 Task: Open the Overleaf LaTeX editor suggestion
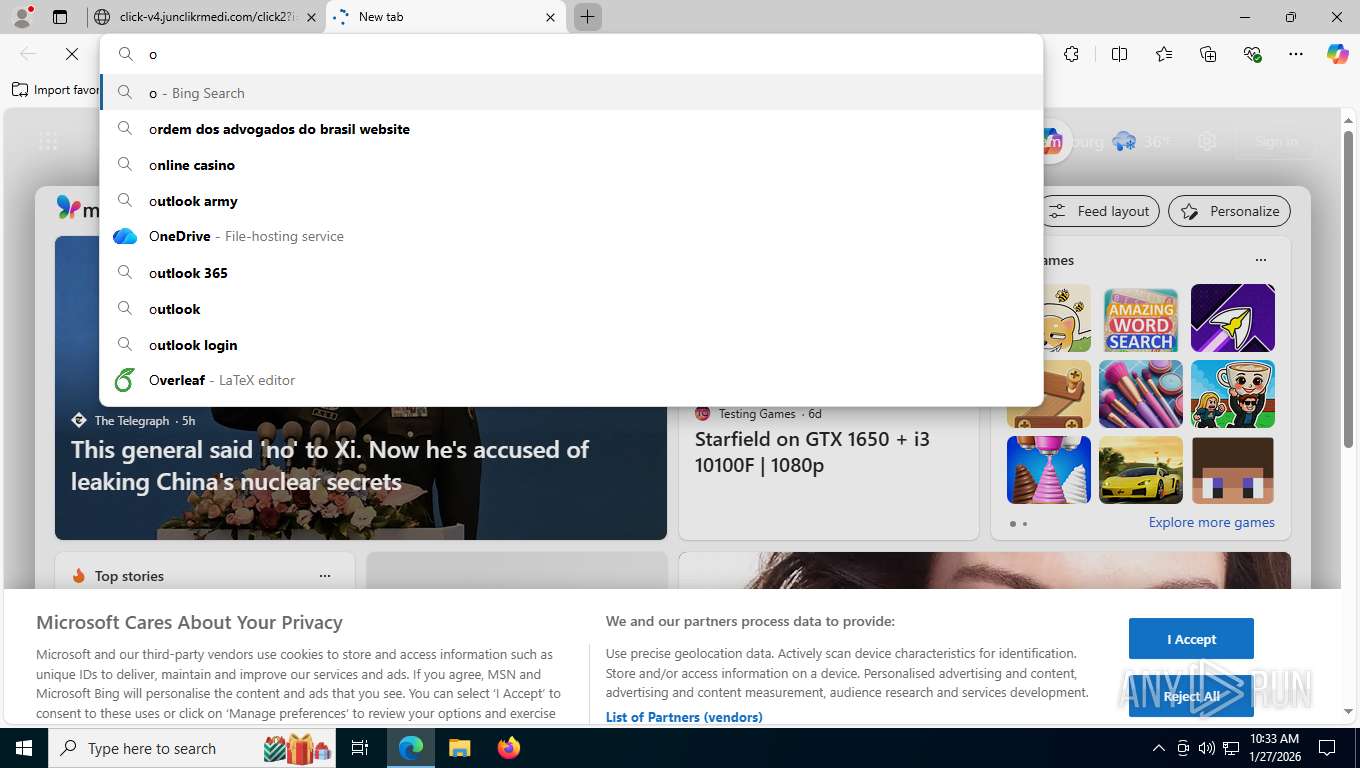(x=571, y=380)
